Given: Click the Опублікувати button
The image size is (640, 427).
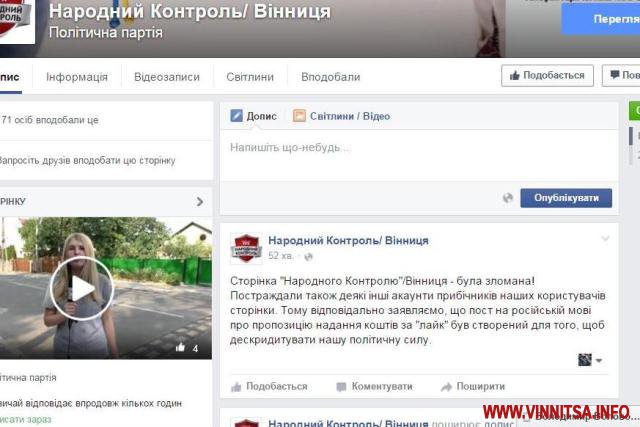Looking at the screenshot, I should (x=566, y=198).
